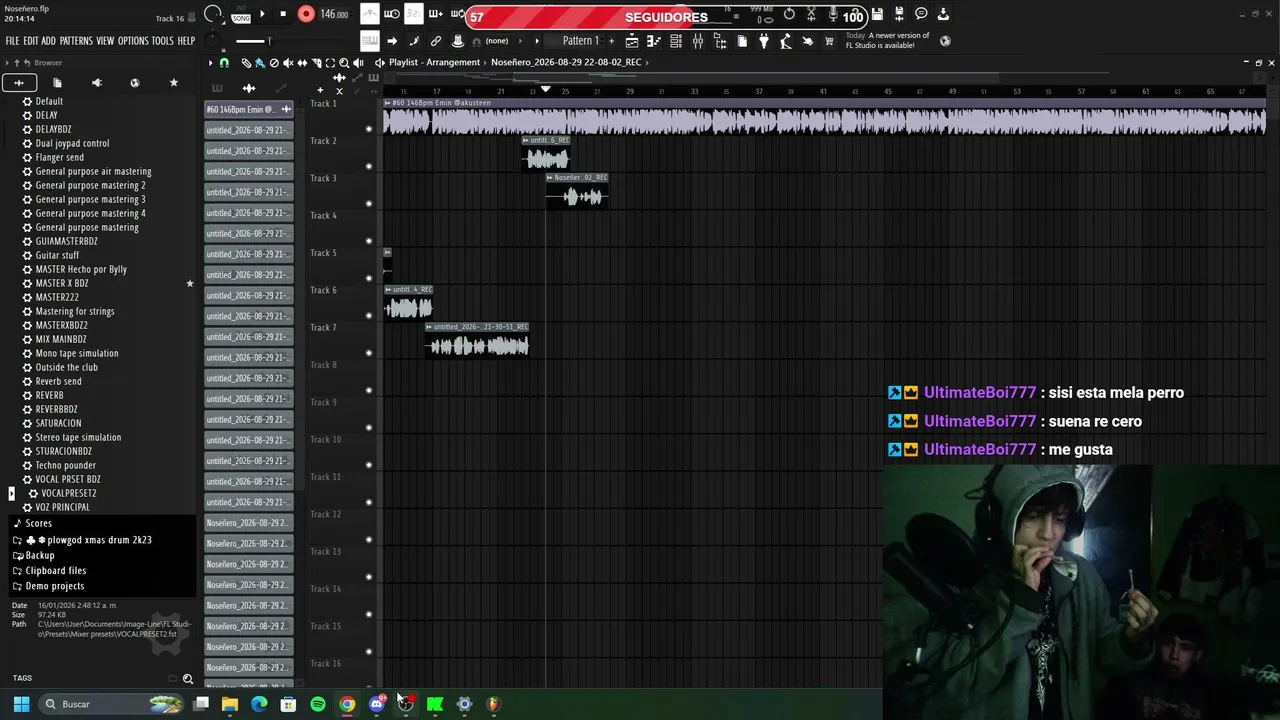This screenshot has height=720, width=1280.
Task: Click the globe news icon
Action: [945, 41]
